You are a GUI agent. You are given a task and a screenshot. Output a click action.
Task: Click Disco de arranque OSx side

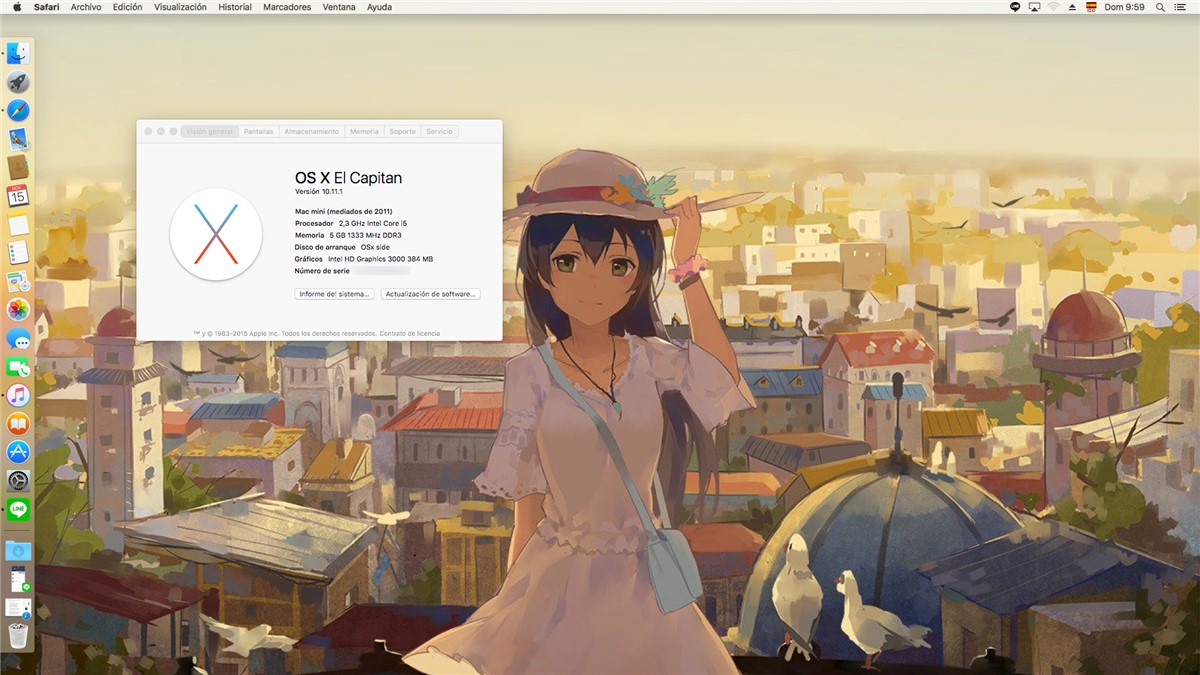point(342,247)
